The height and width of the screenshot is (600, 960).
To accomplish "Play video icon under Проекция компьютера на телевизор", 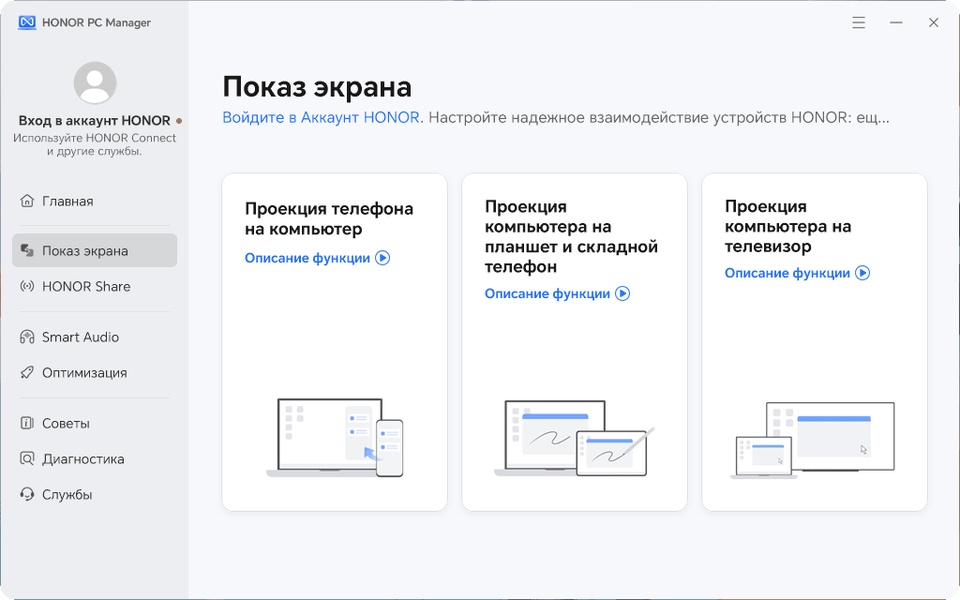I will pos(863,272).
